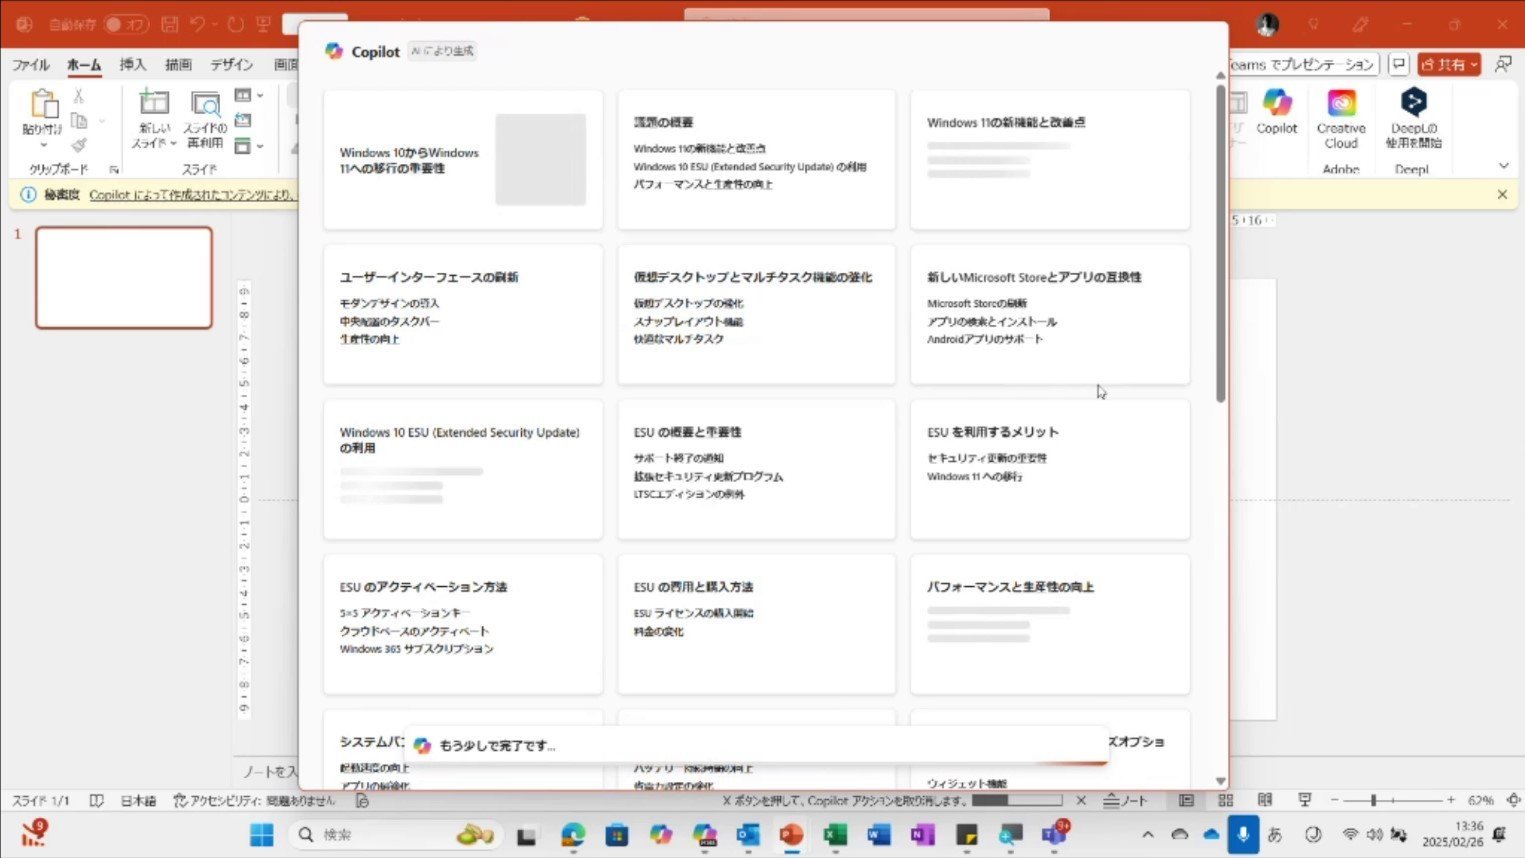This screenshot has width=1525, height=858.
Task: Click the AI により生成 badge
Action: pyautogui.click(x=442, y=51)
